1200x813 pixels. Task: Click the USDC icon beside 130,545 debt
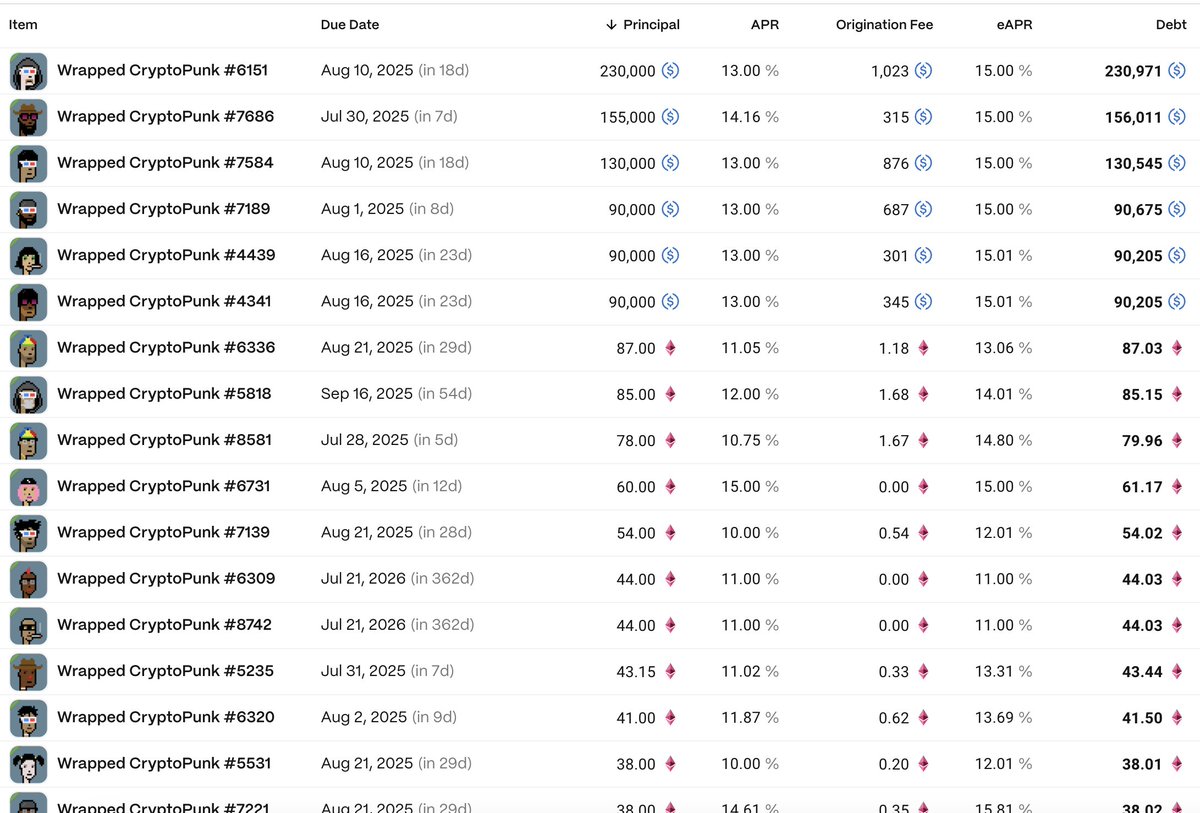pos(1177,163)
